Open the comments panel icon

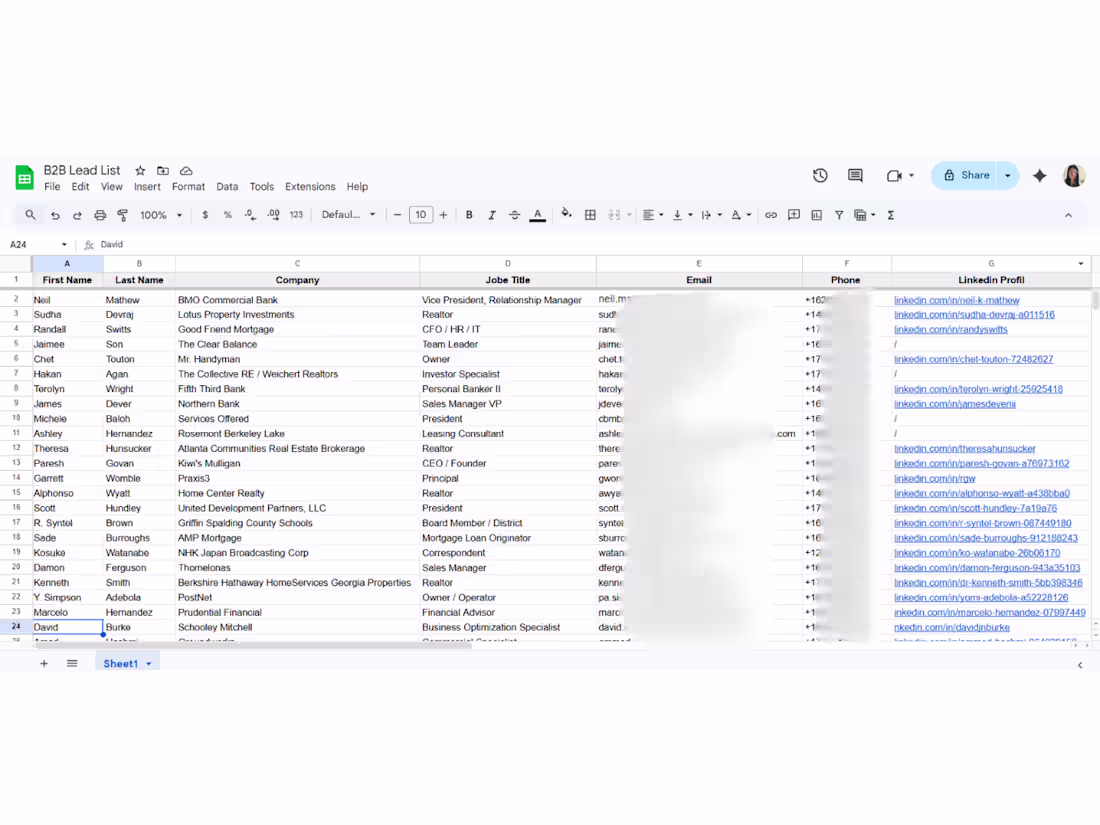(855, 175)
